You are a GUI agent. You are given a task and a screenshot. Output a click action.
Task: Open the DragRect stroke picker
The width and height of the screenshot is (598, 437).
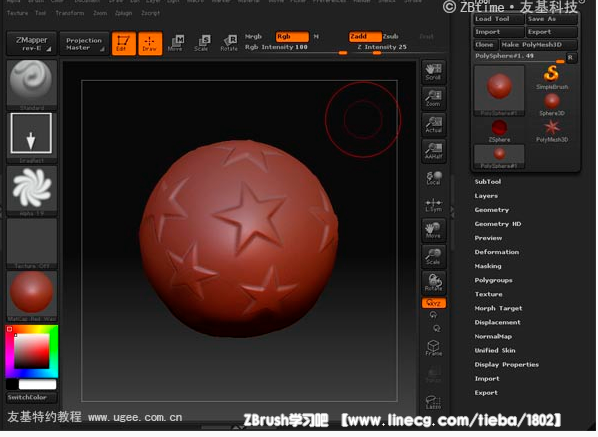[x=32, y=137]
